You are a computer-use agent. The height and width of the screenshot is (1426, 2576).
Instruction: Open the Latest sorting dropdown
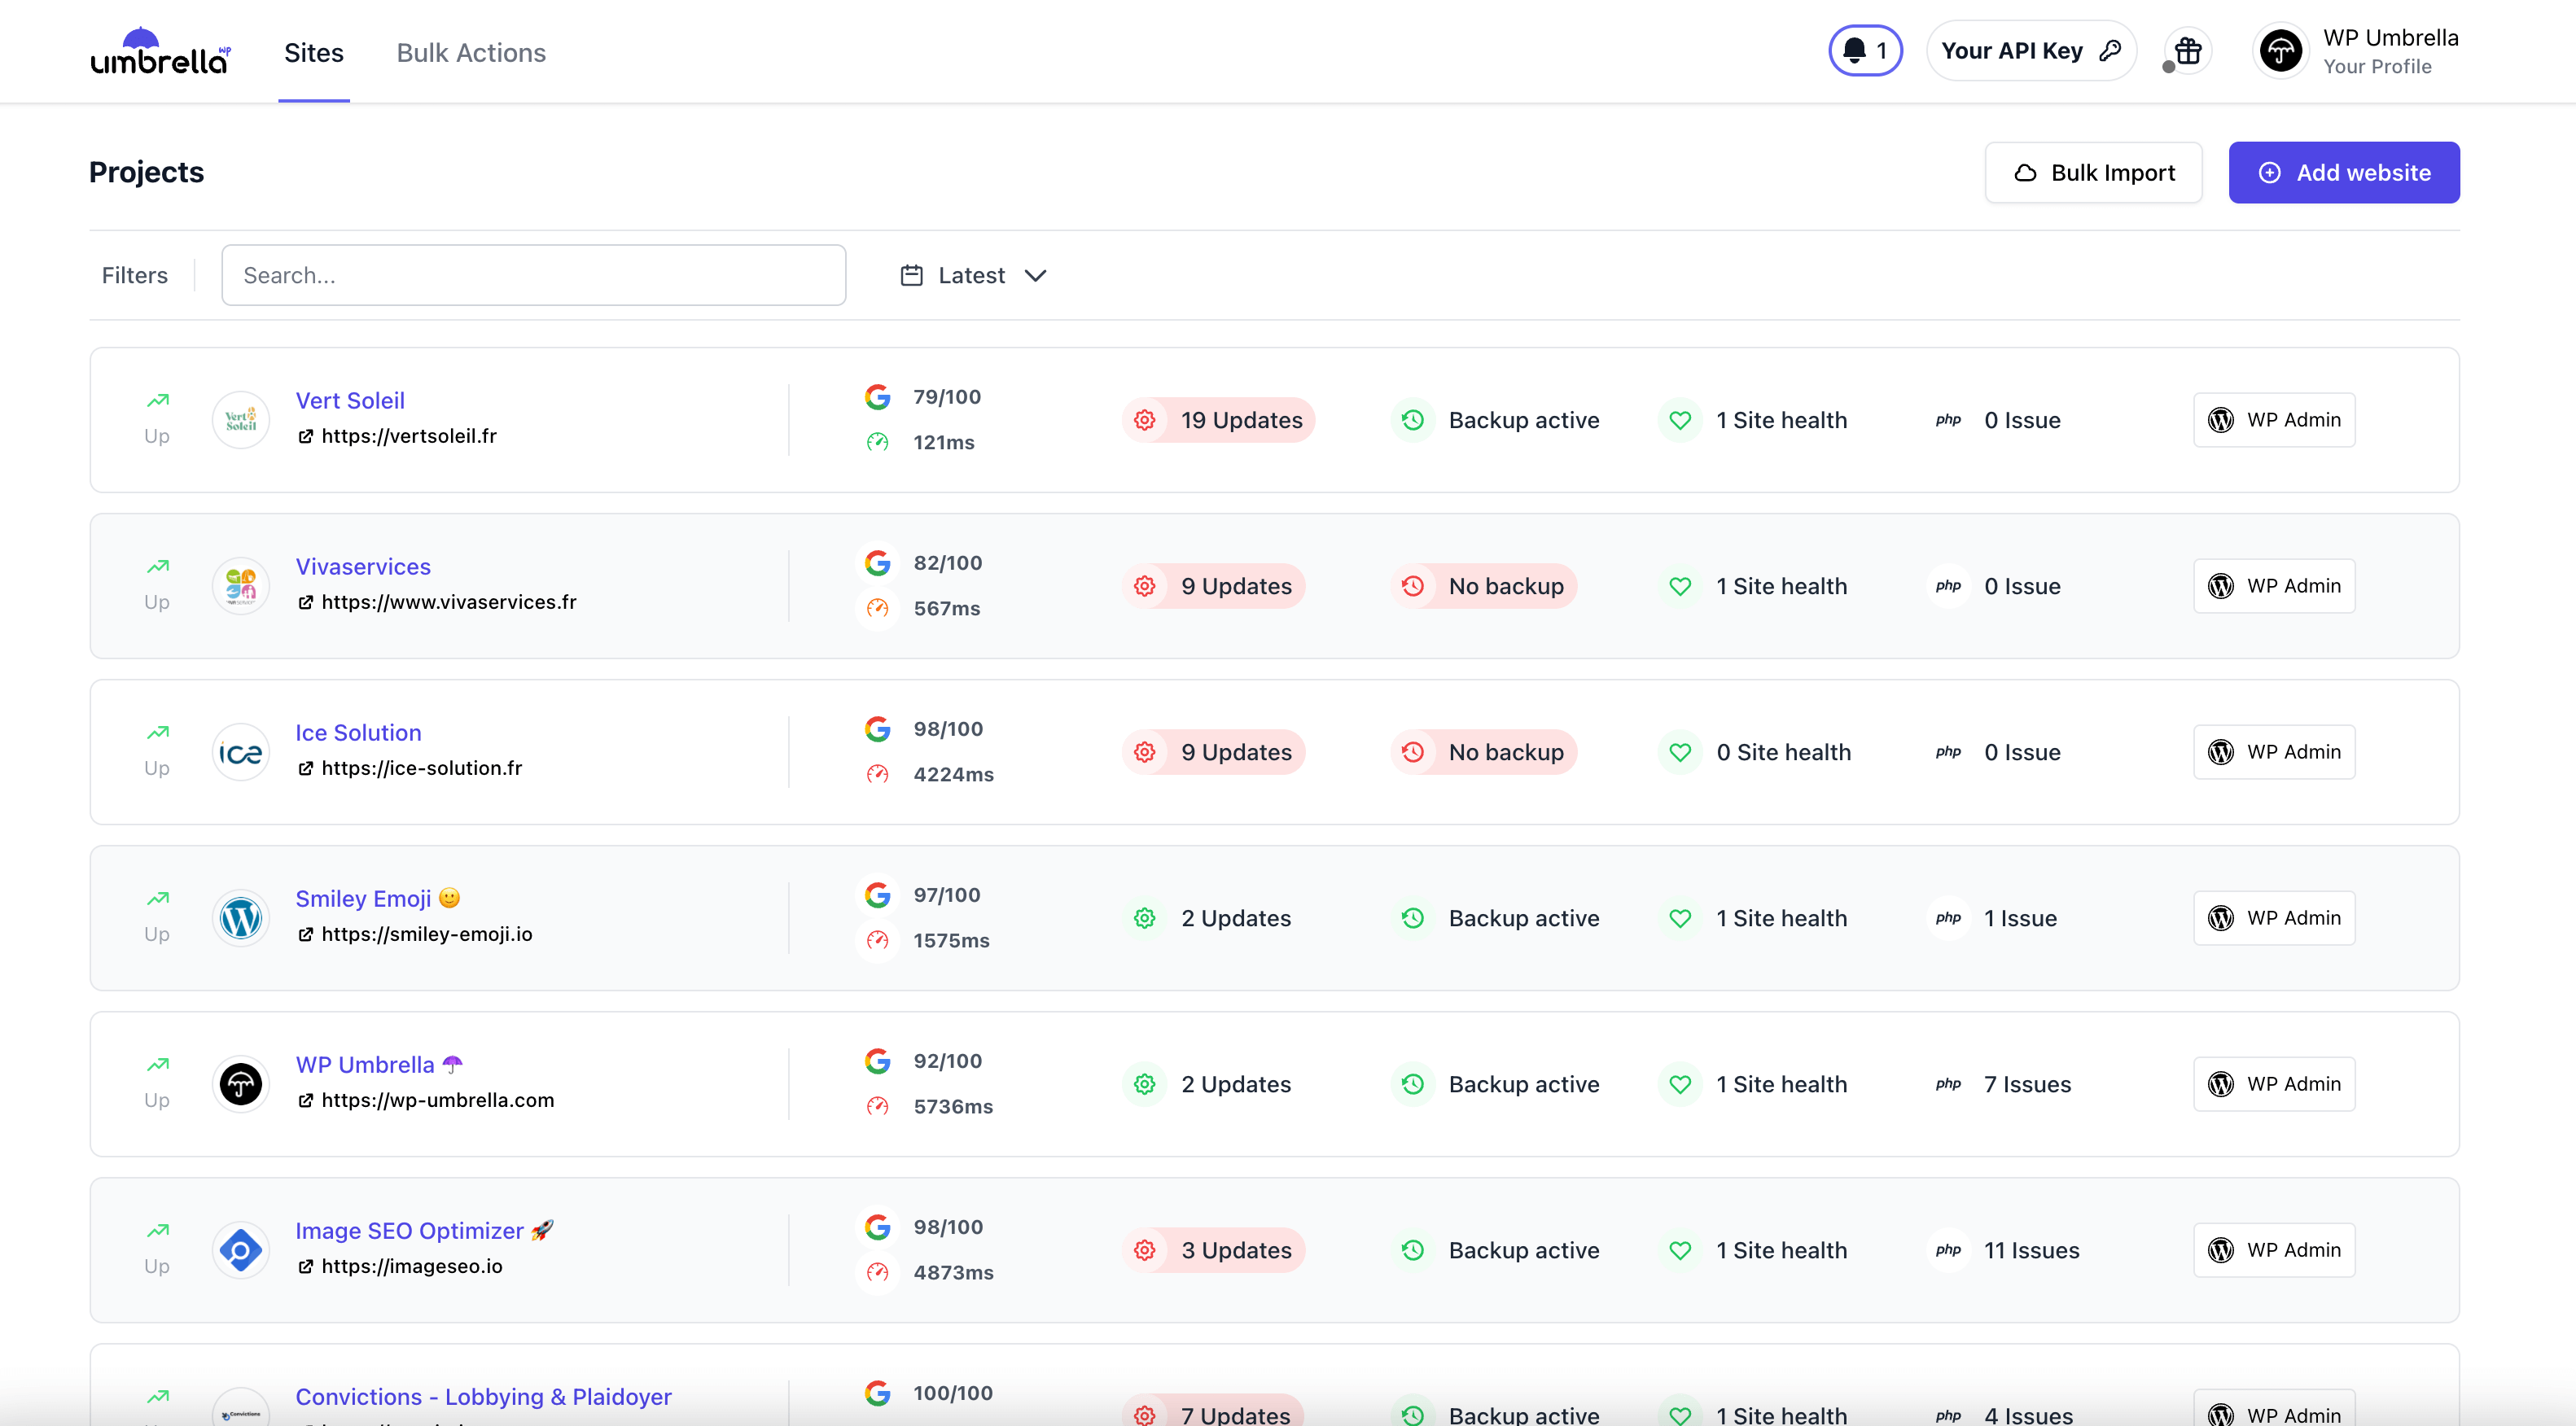click(x=988, y=275)
